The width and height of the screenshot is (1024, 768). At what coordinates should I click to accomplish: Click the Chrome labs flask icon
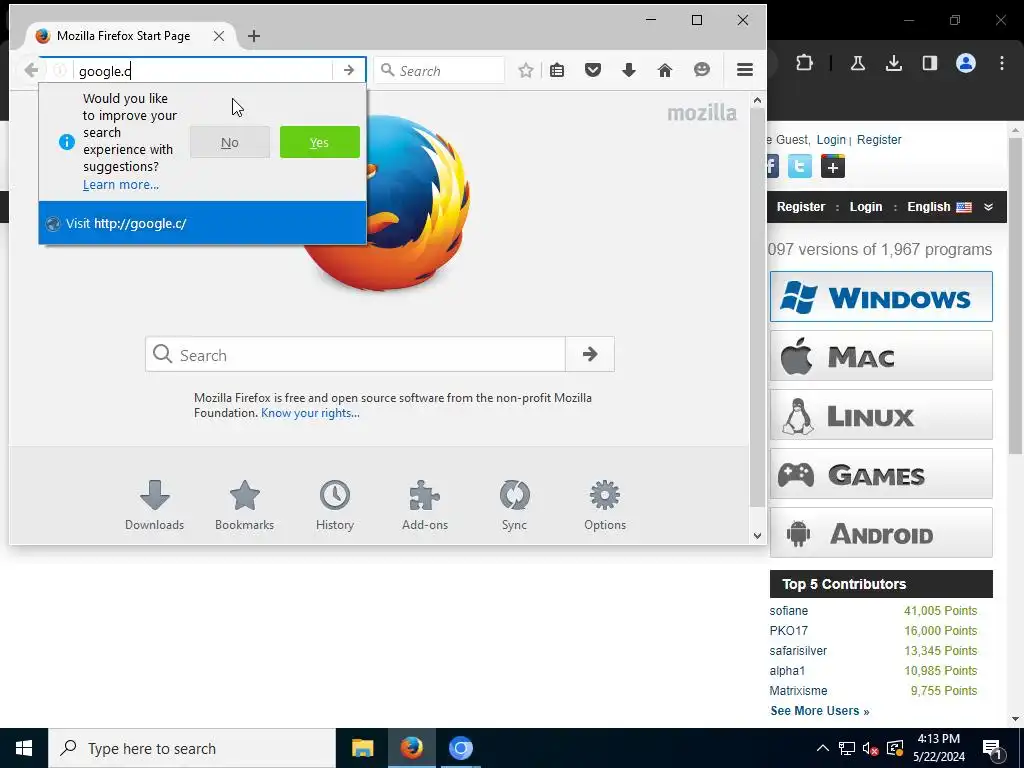858,63
